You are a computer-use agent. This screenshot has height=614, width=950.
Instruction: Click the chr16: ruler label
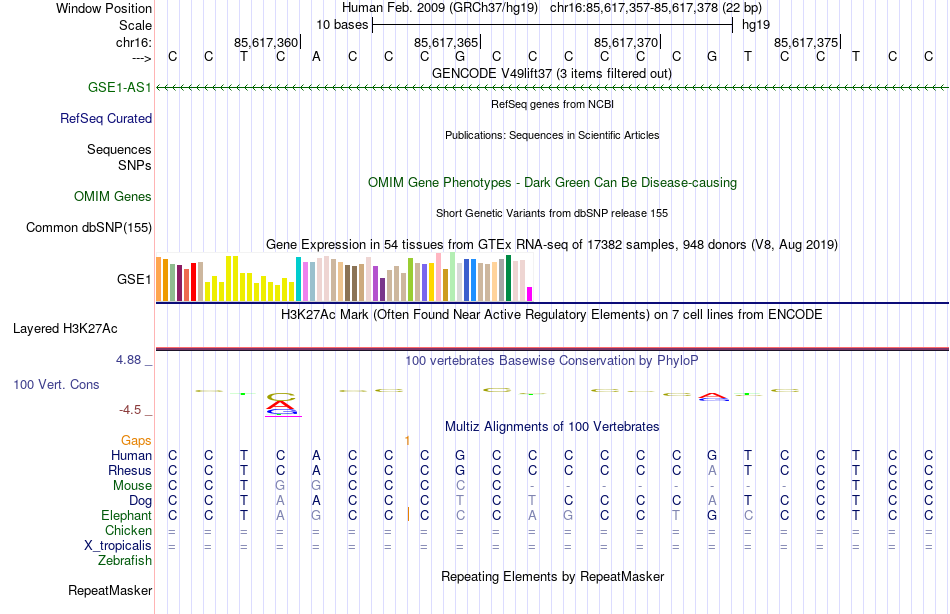[133, 42]
